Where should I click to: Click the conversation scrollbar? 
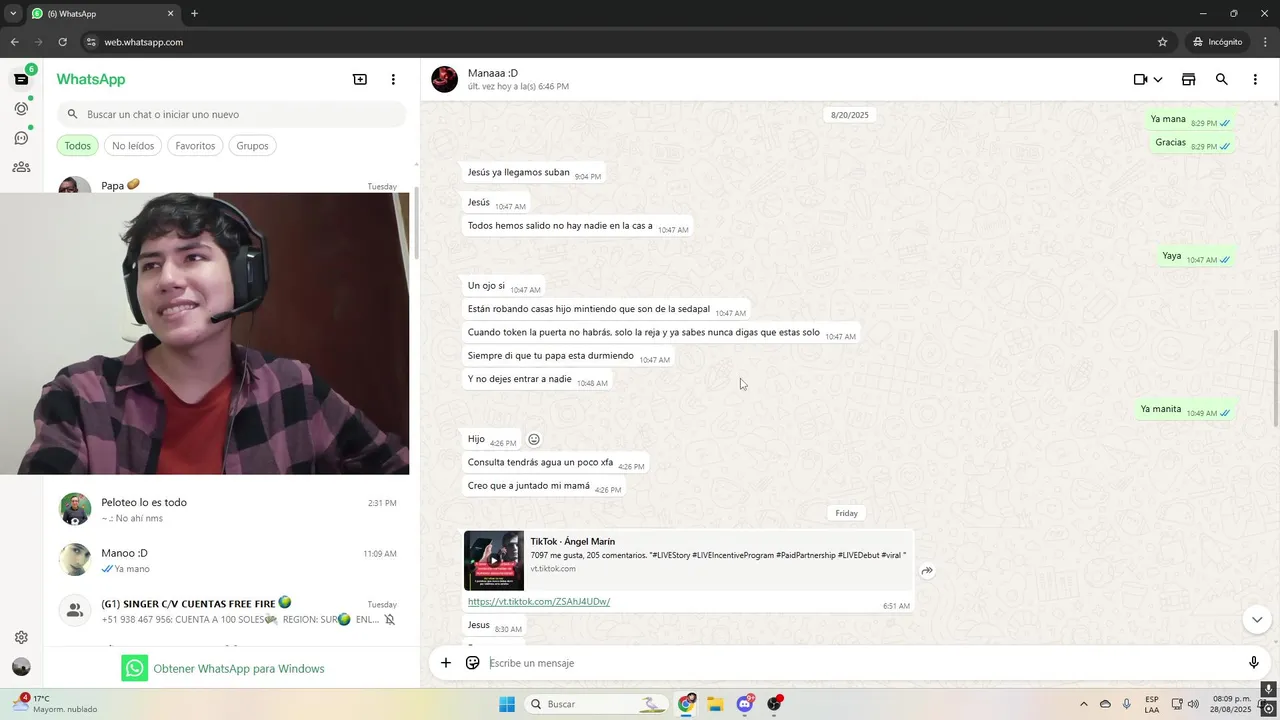(1274, 378)
